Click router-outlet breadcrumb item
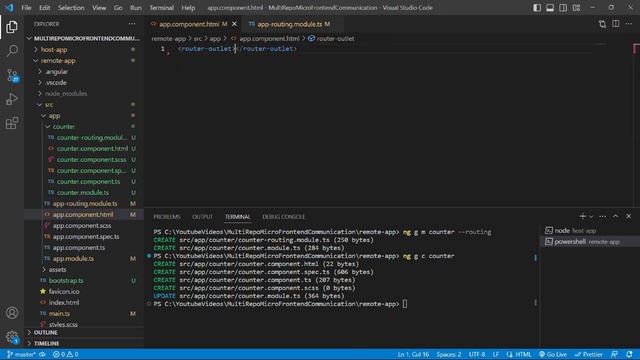Screen dimensions: 640x360 coord(331,39)
